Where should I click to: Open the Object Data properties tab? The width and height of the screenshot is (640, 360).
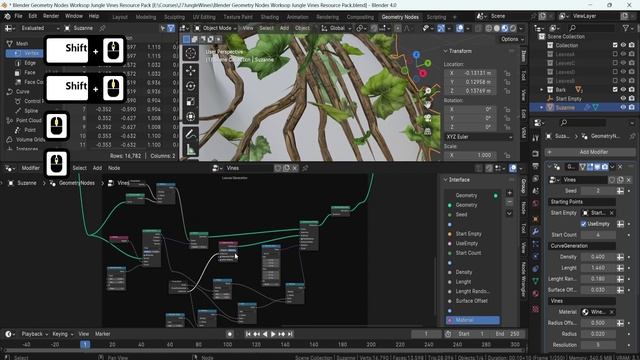(536, 281)
